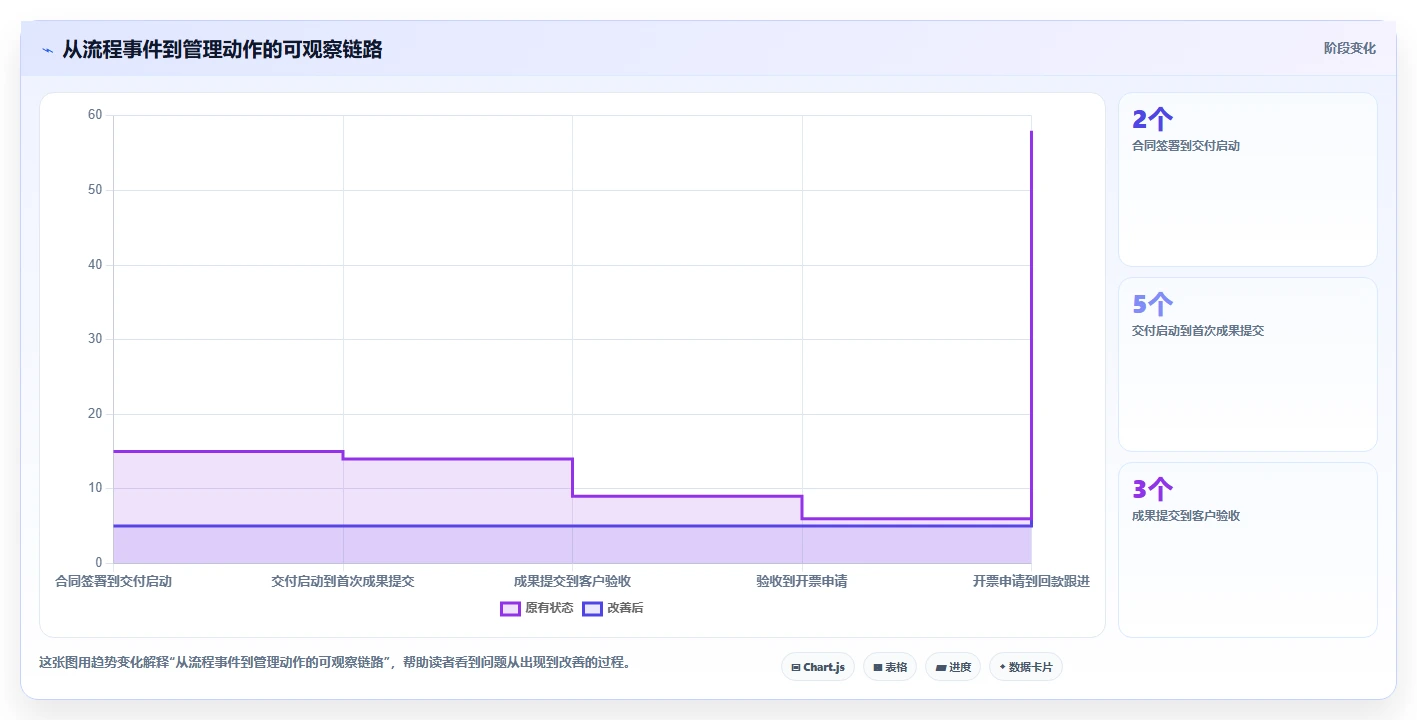Open the 5个 交付启动到首次成果提交 card
The image size is (1417, 720).
[x=1248, y=365]
